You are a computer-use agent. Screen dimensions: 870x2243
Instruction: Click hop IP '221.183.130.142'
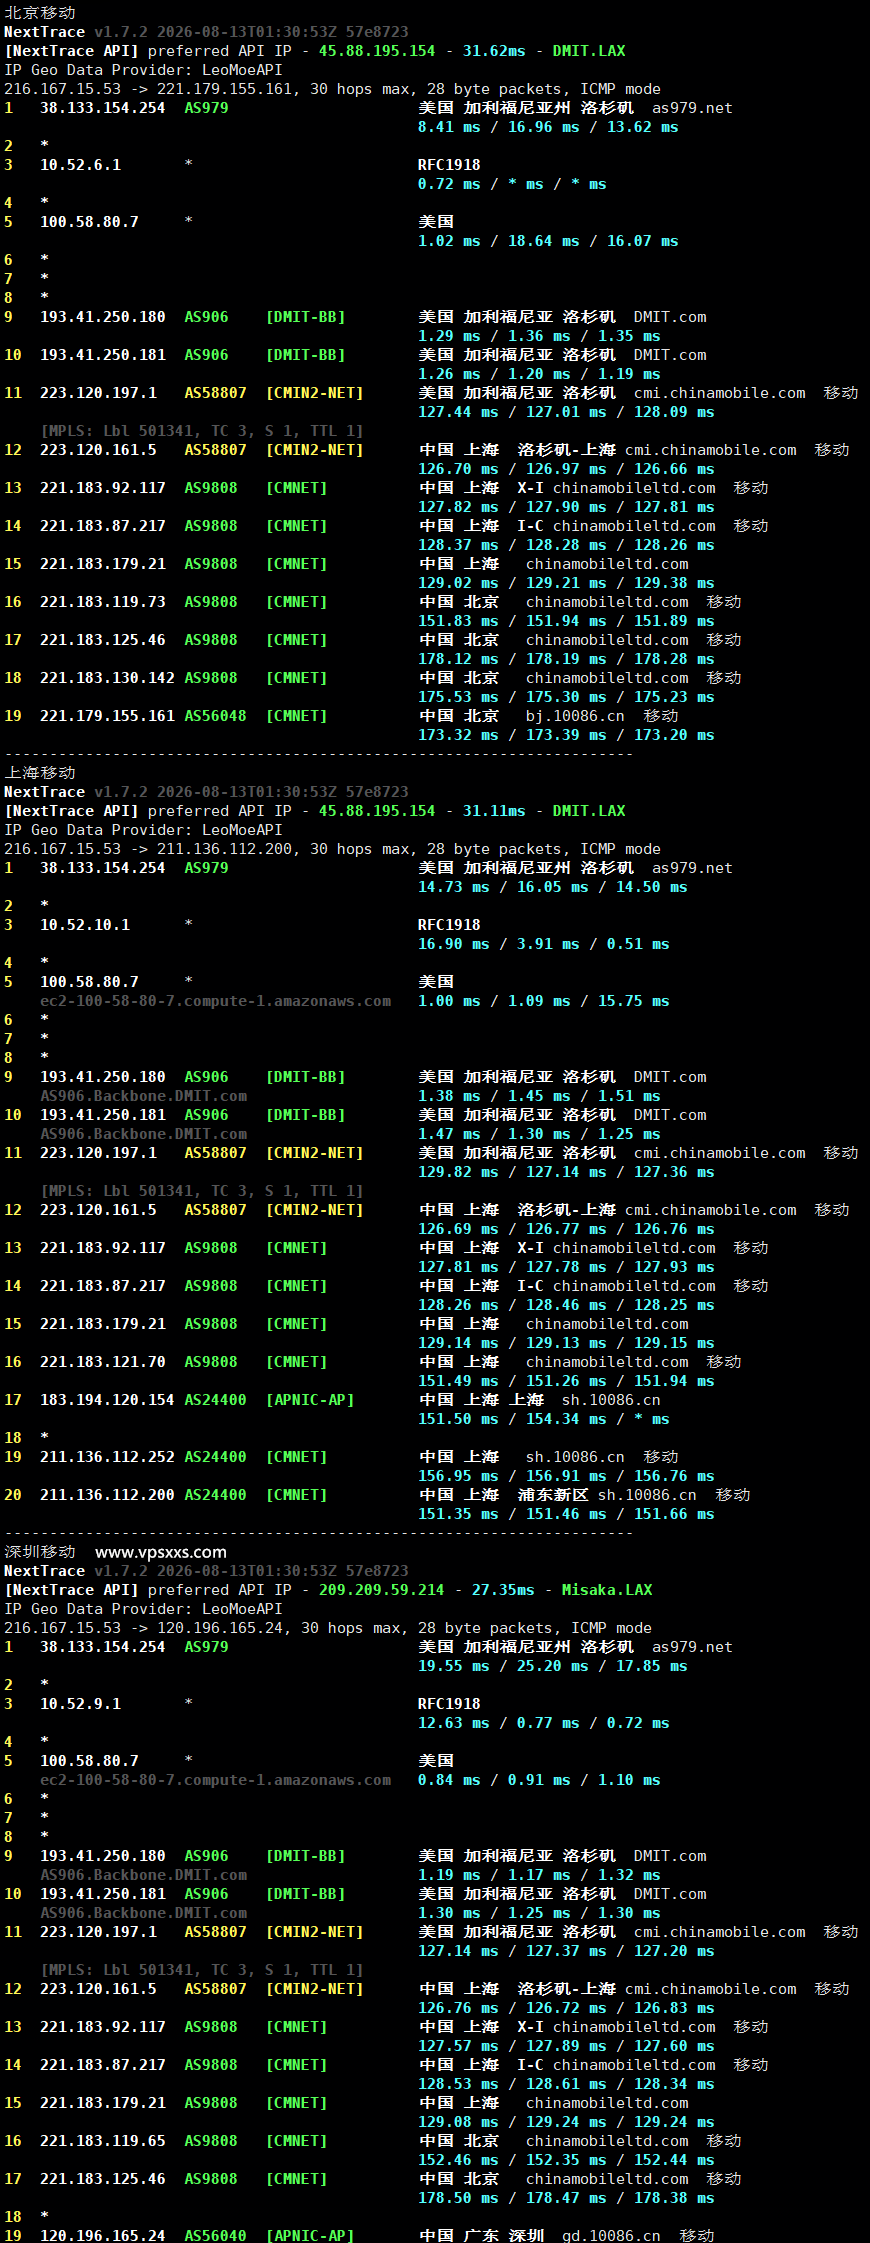coord(107,677)
